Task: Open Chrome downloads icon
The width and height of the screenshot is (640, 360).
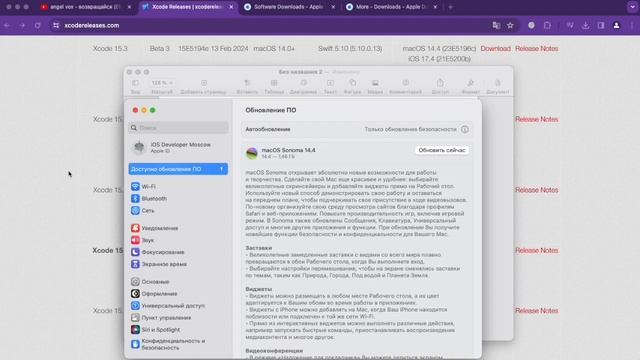Action: coord(586,25)
